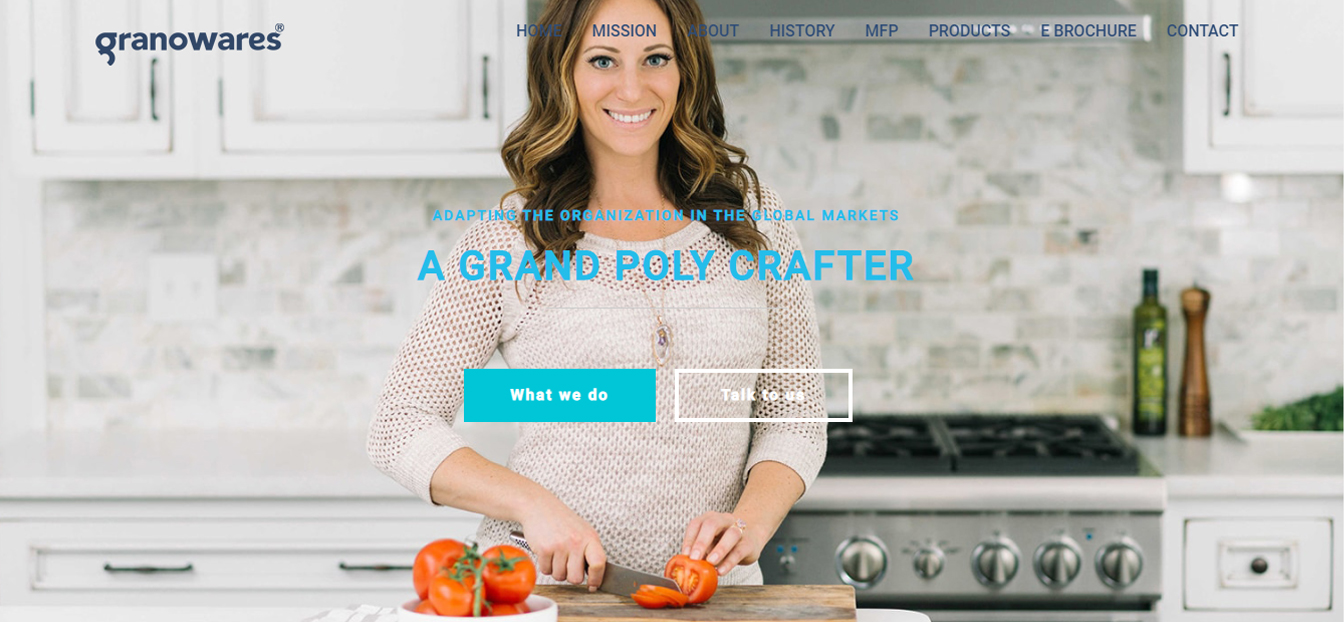Open the PRODUCTS menu item
Image resolution: width=1344 pixels, height=622 pixels.
coord(969,31)
